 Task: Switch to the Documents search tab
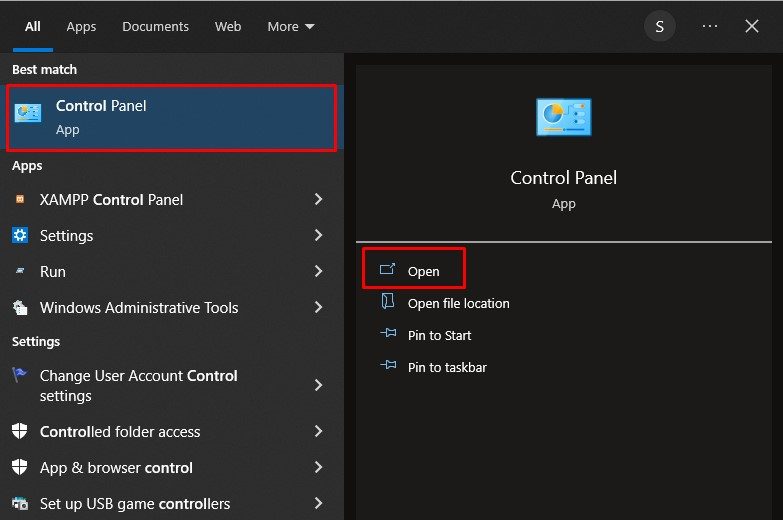155,26
